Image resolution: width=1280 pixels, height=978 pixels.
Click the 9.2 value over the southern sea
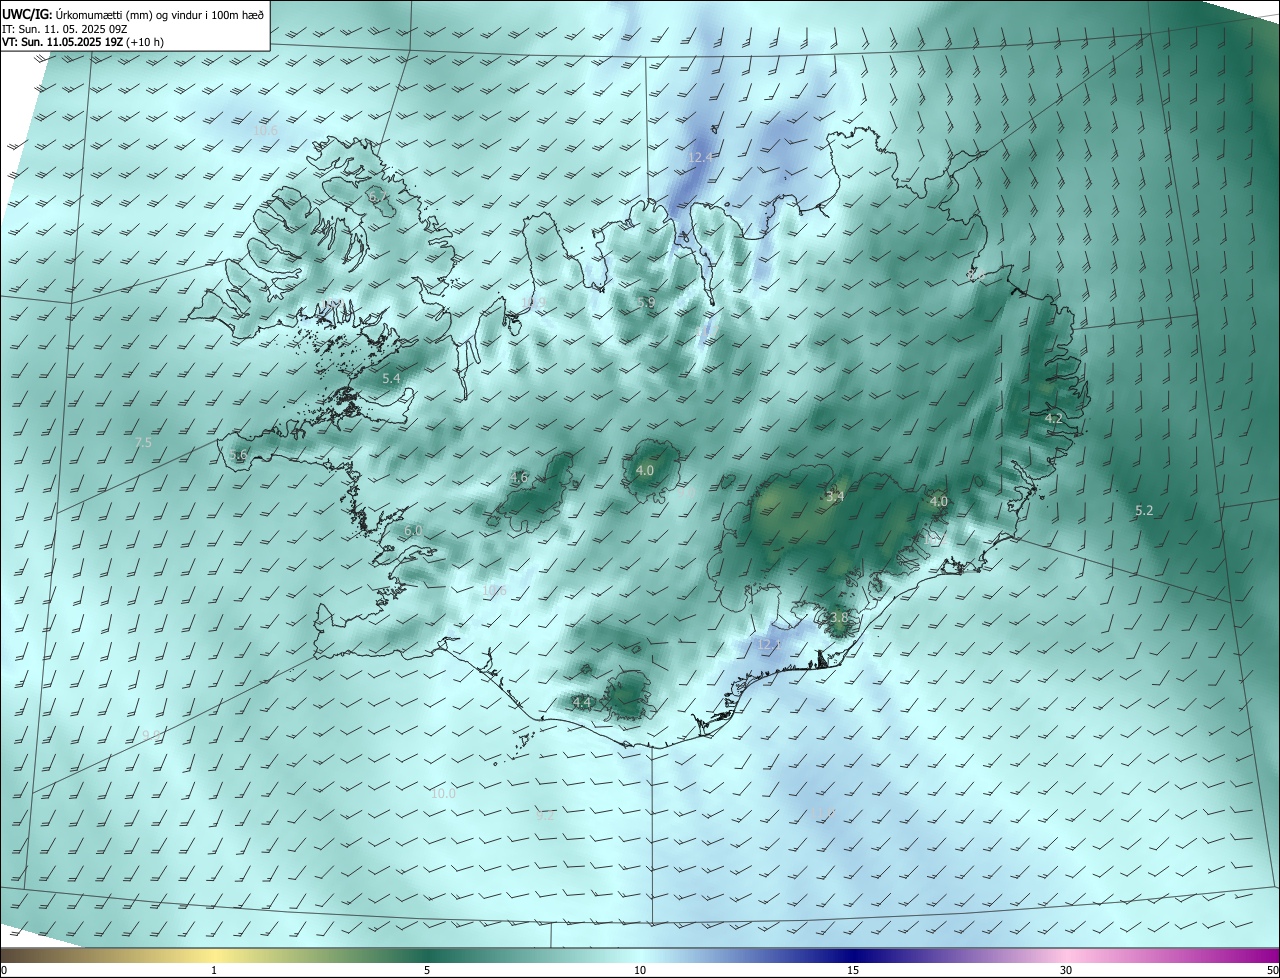pos(545,815)
